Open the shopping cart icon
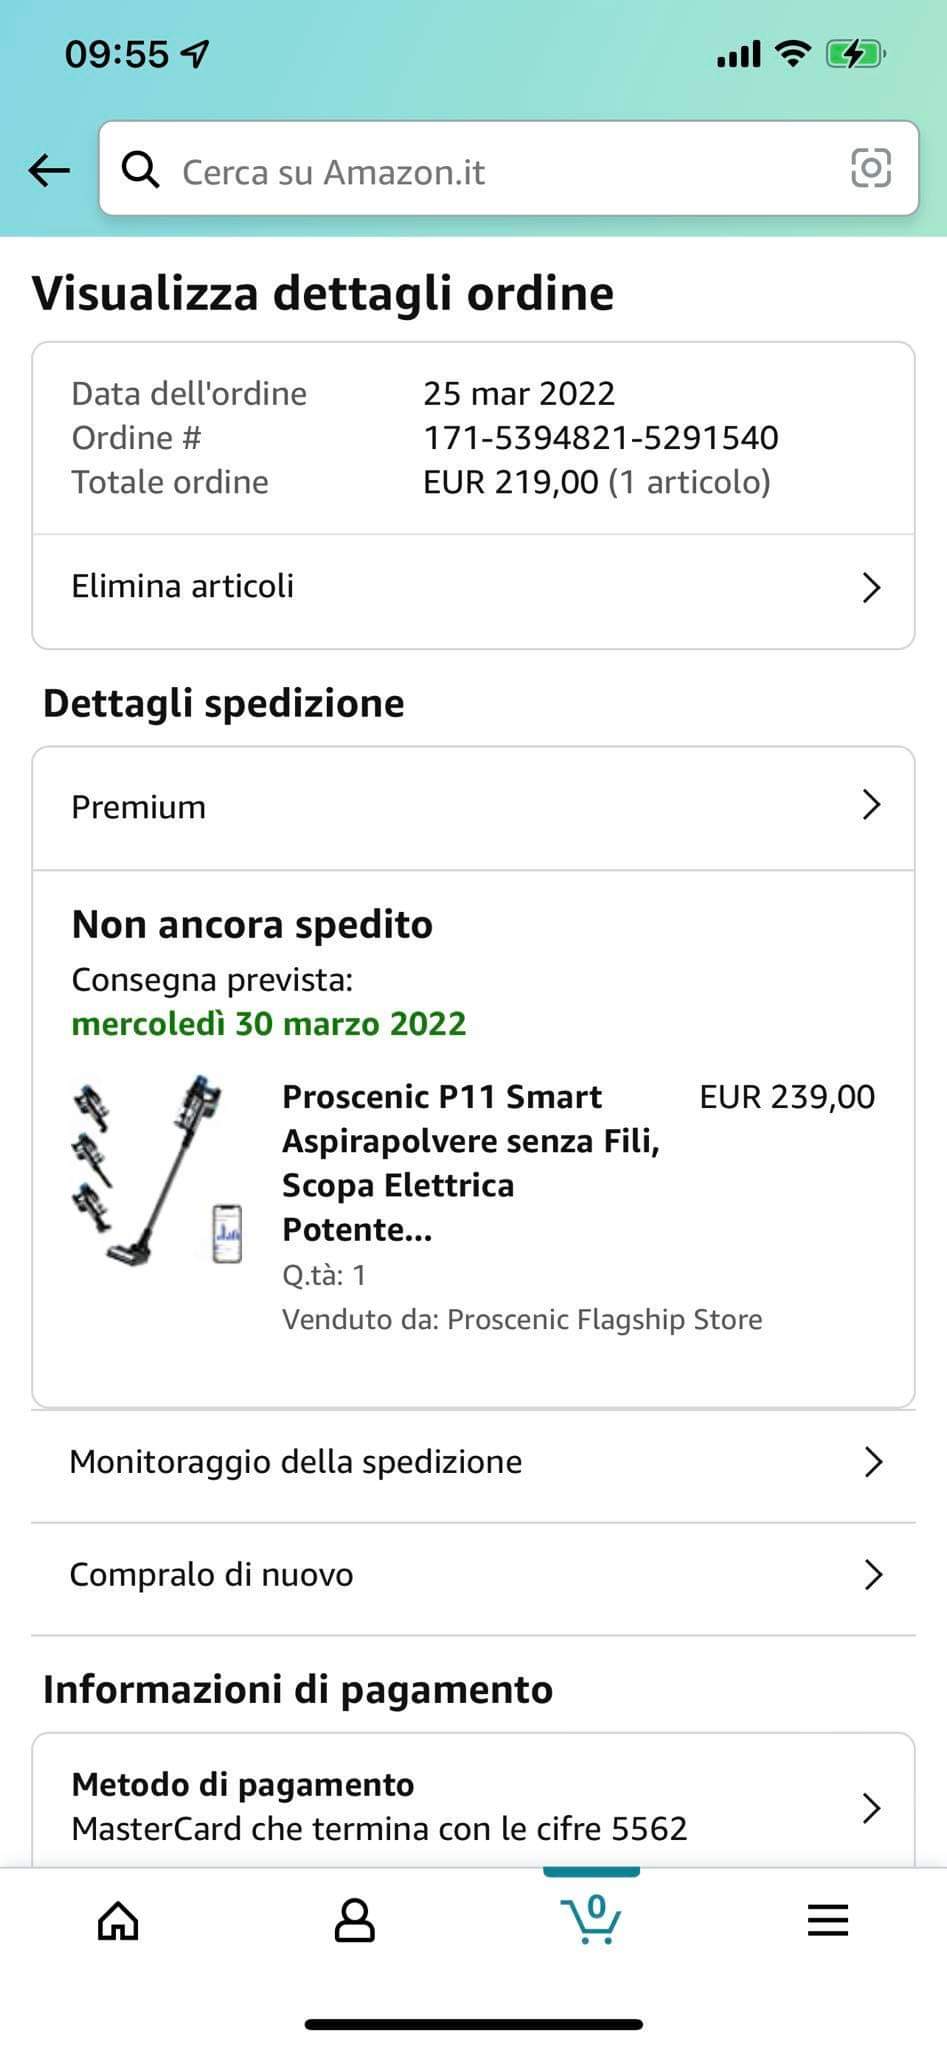The height and width of the screenshot is (2048, 947). tap(591, 1918)
